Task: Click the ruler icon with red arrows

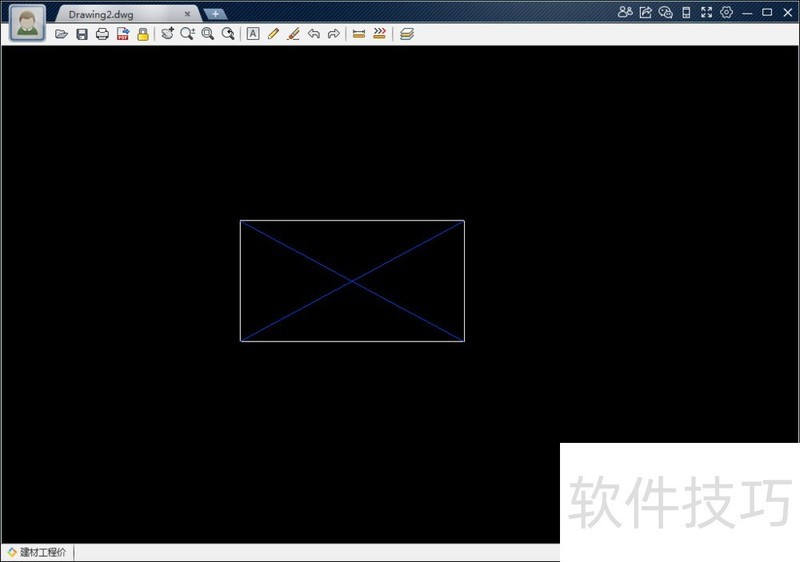Action: click(379, 34)
